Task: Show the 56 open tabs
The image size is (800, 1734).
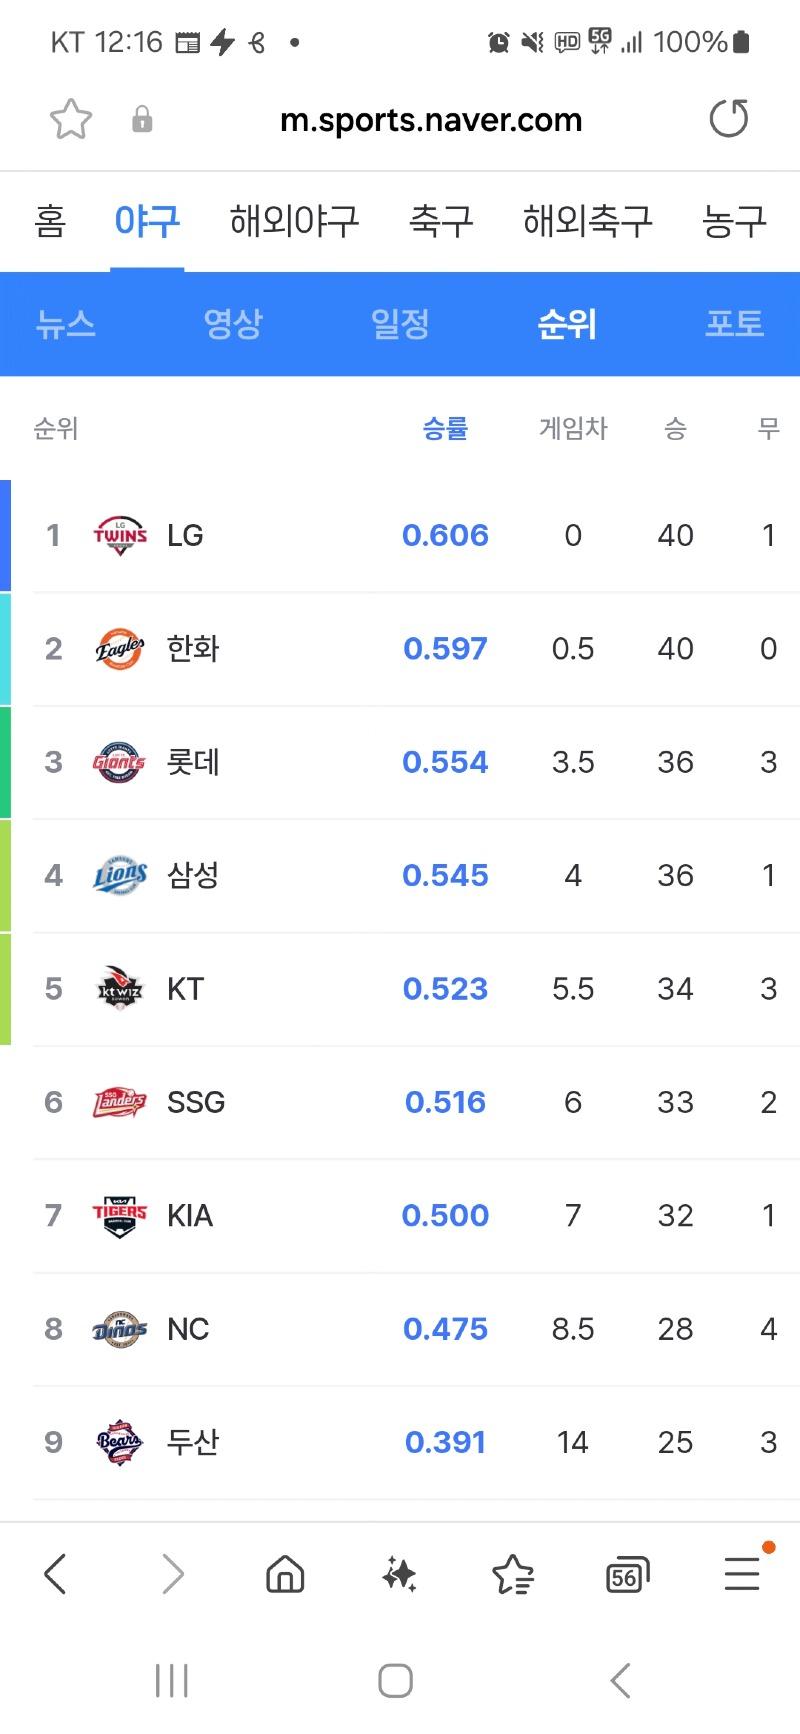Action: coord(627,1575)
